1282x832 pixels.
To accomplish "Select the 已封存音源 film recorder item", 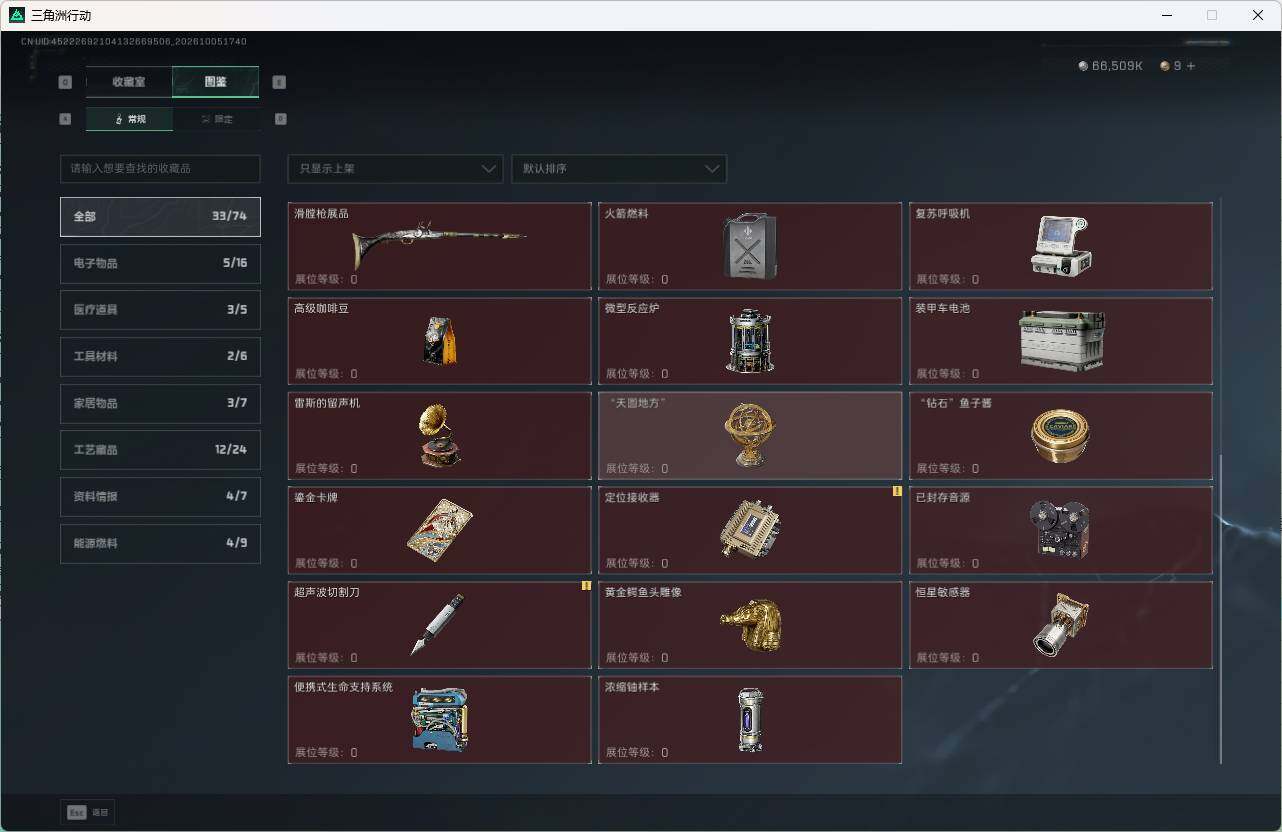I will [1061, 530].
